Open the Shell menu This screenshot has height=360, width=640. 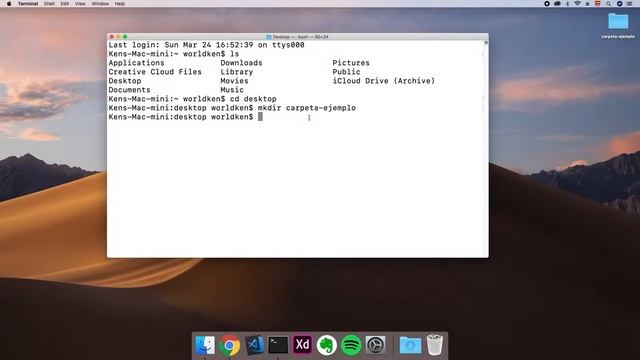click(x=49, y=4)
